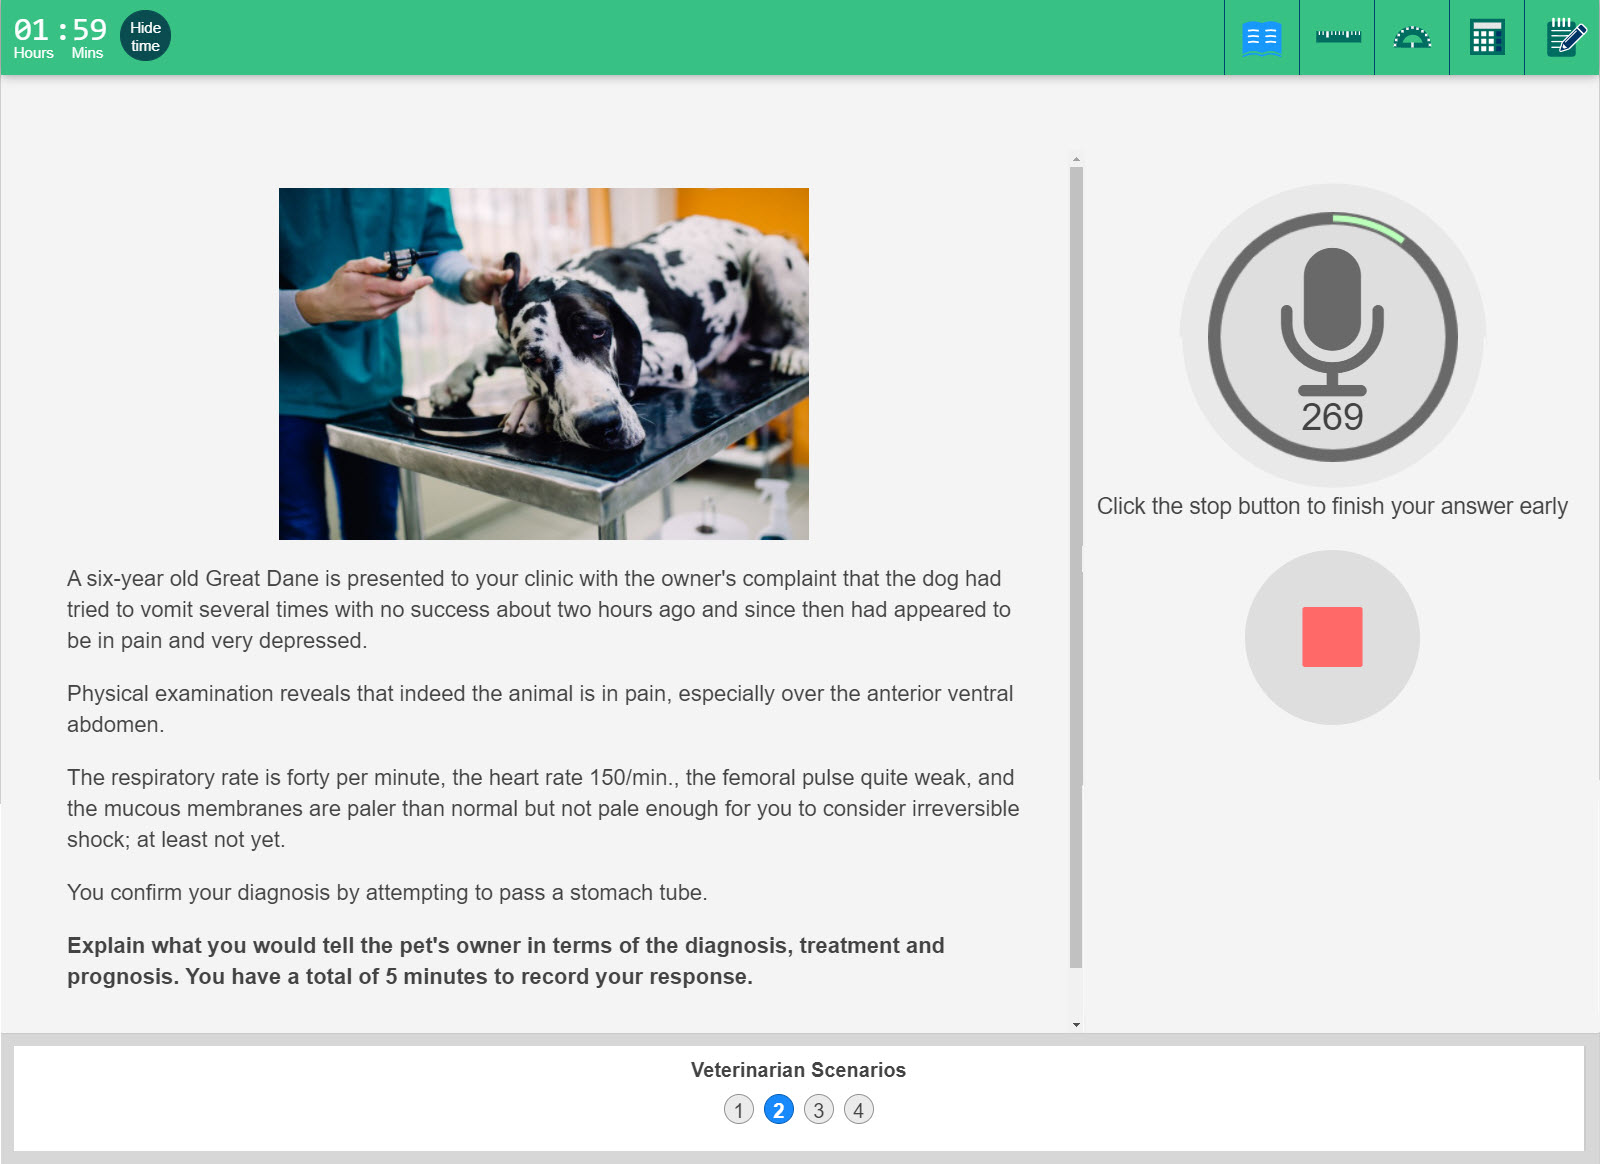Click the scroll down arrow in question panel

pyautogui.click(x=1076, y=1024)
